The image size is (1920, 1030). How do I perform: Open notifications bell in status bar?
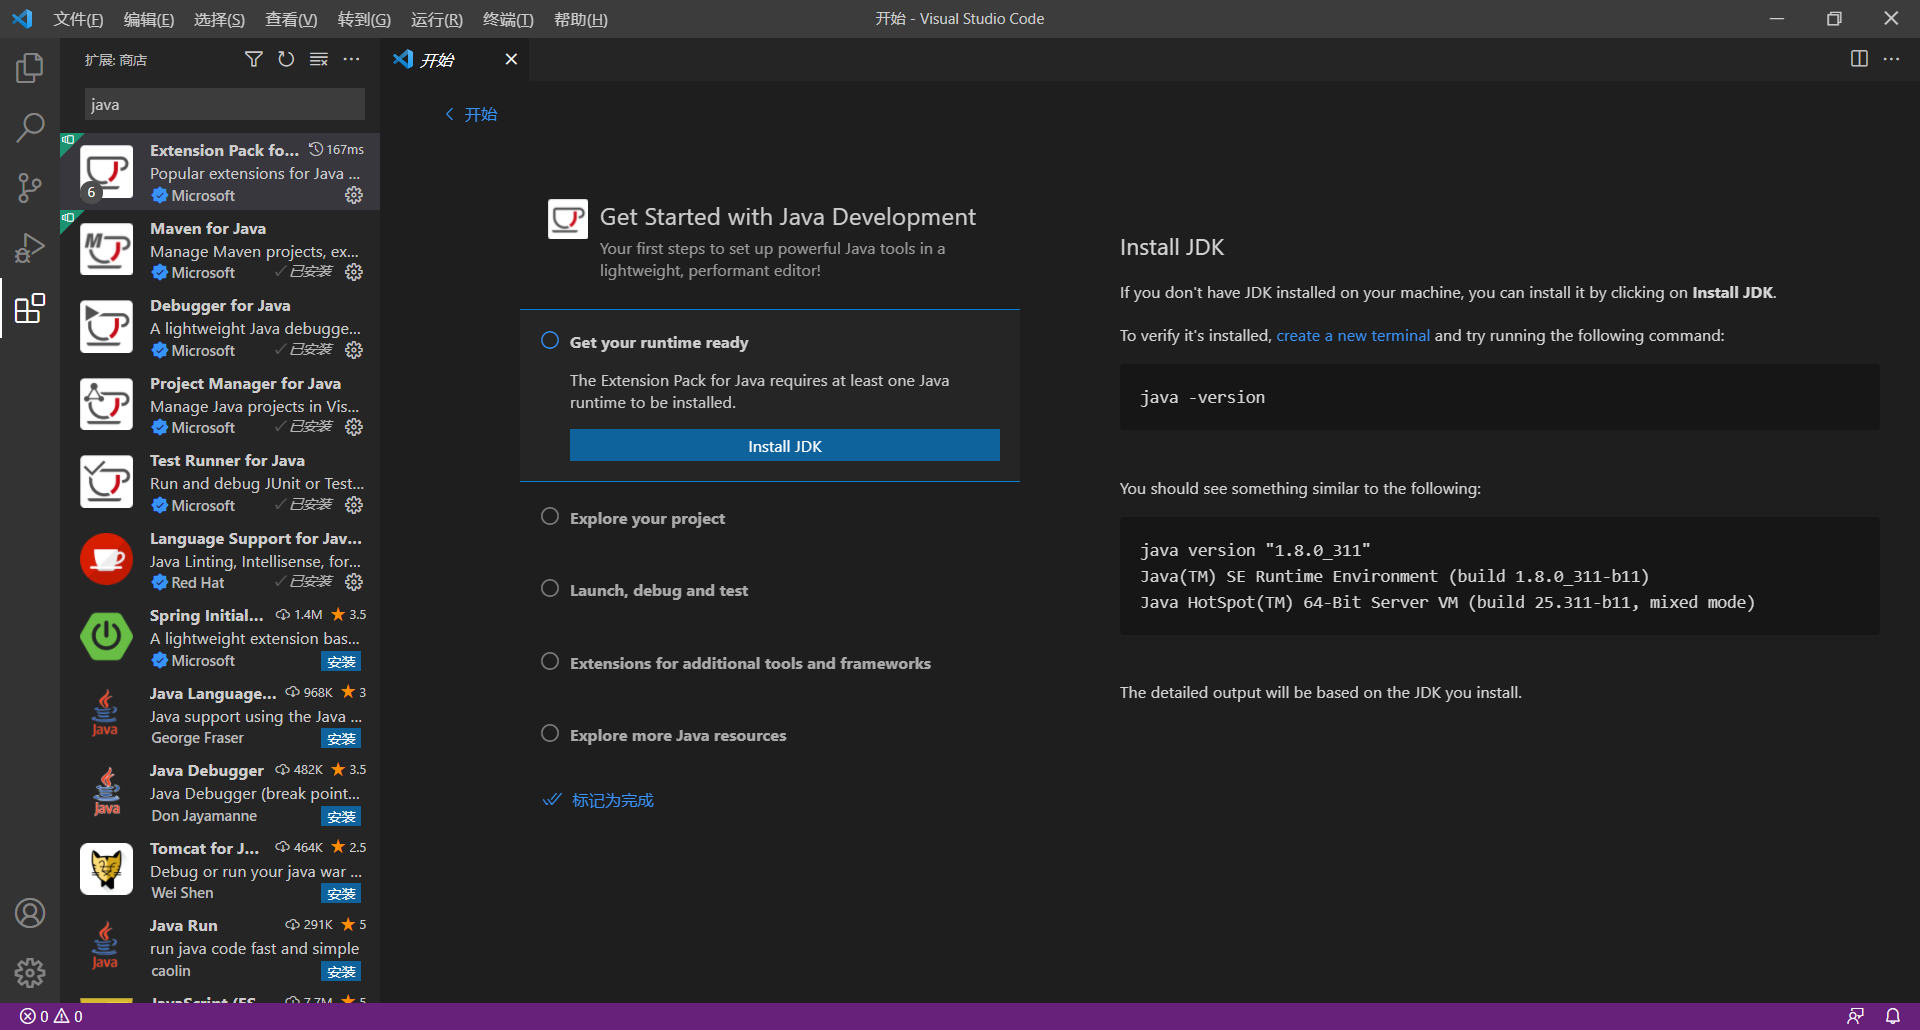point(1893,1016)
